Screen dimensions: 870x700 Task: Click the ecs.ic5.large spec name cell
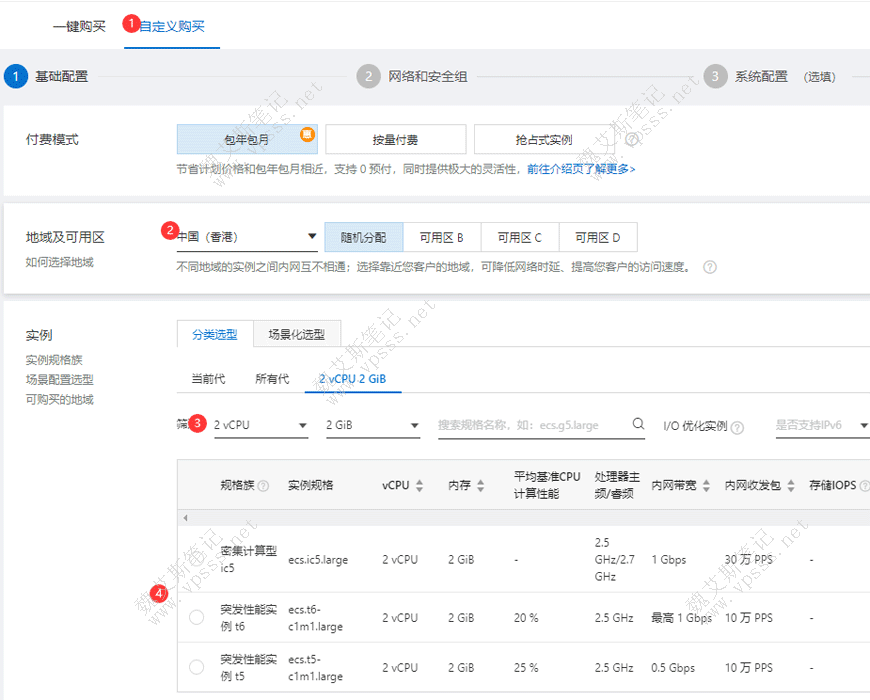click(318, 560)
